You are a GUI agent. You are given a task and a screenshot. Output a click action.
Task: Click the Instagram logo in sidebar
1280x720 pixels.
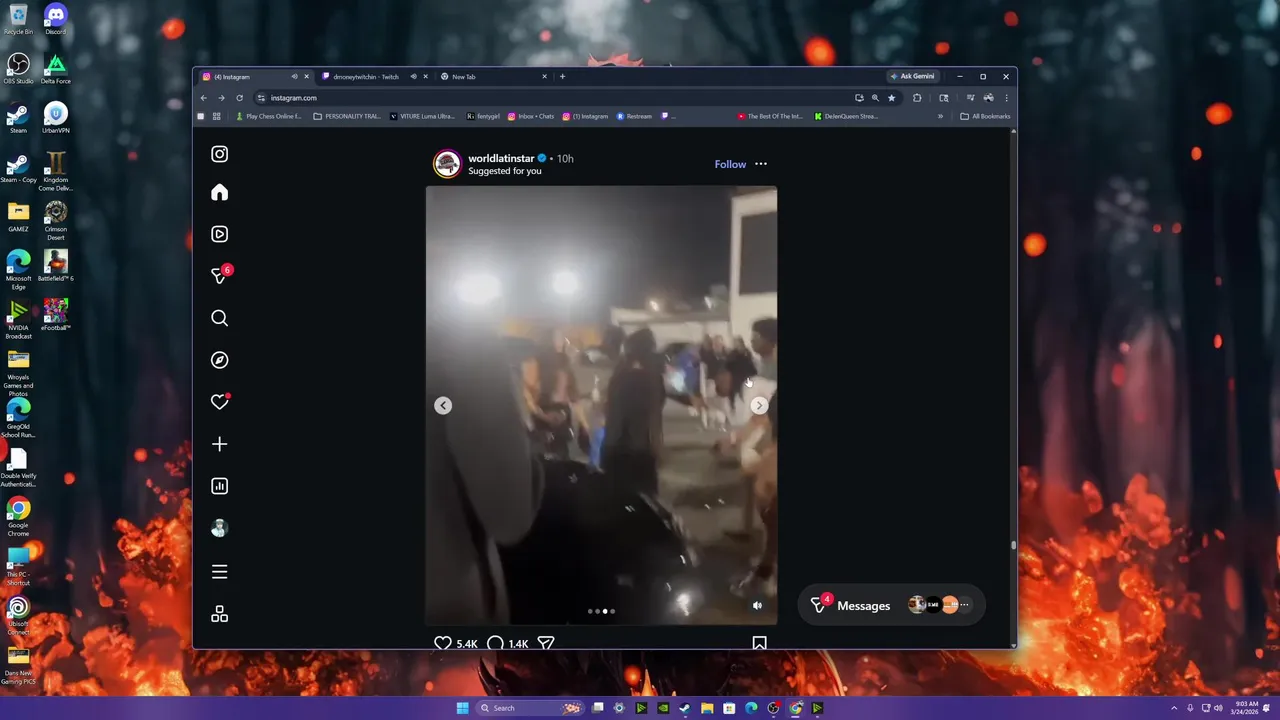tap(219, 154)
